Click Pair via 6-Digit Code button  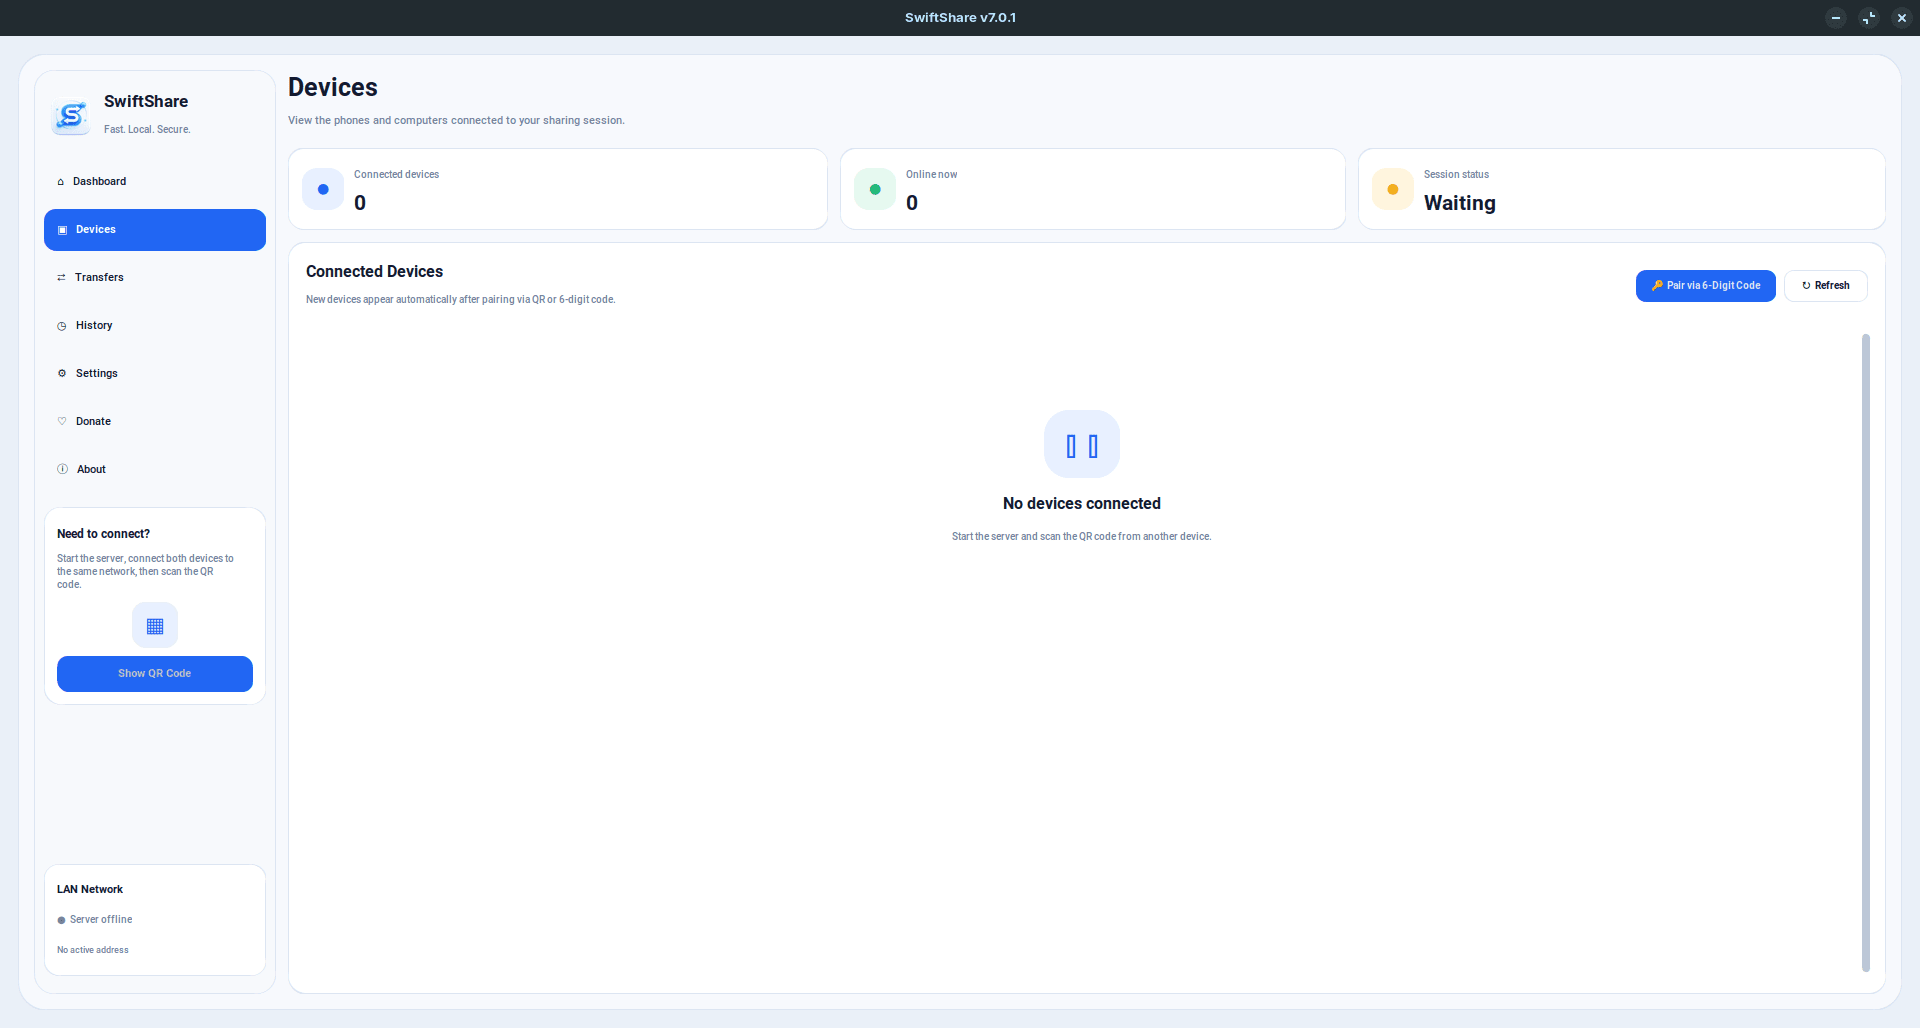pyautogui.click(x=1706, y=286)
